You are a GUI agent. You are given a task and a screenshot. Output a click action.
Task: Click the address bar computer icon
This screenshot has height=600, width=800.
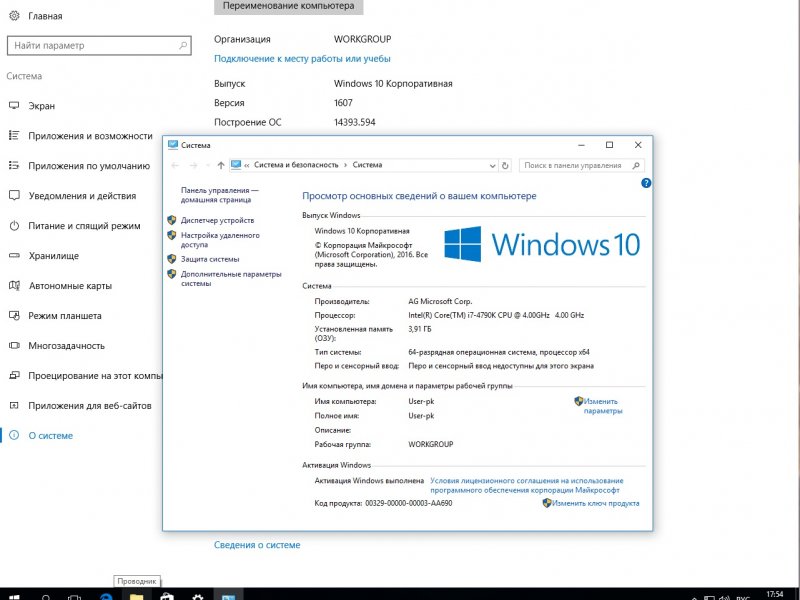tap(236, 165)
